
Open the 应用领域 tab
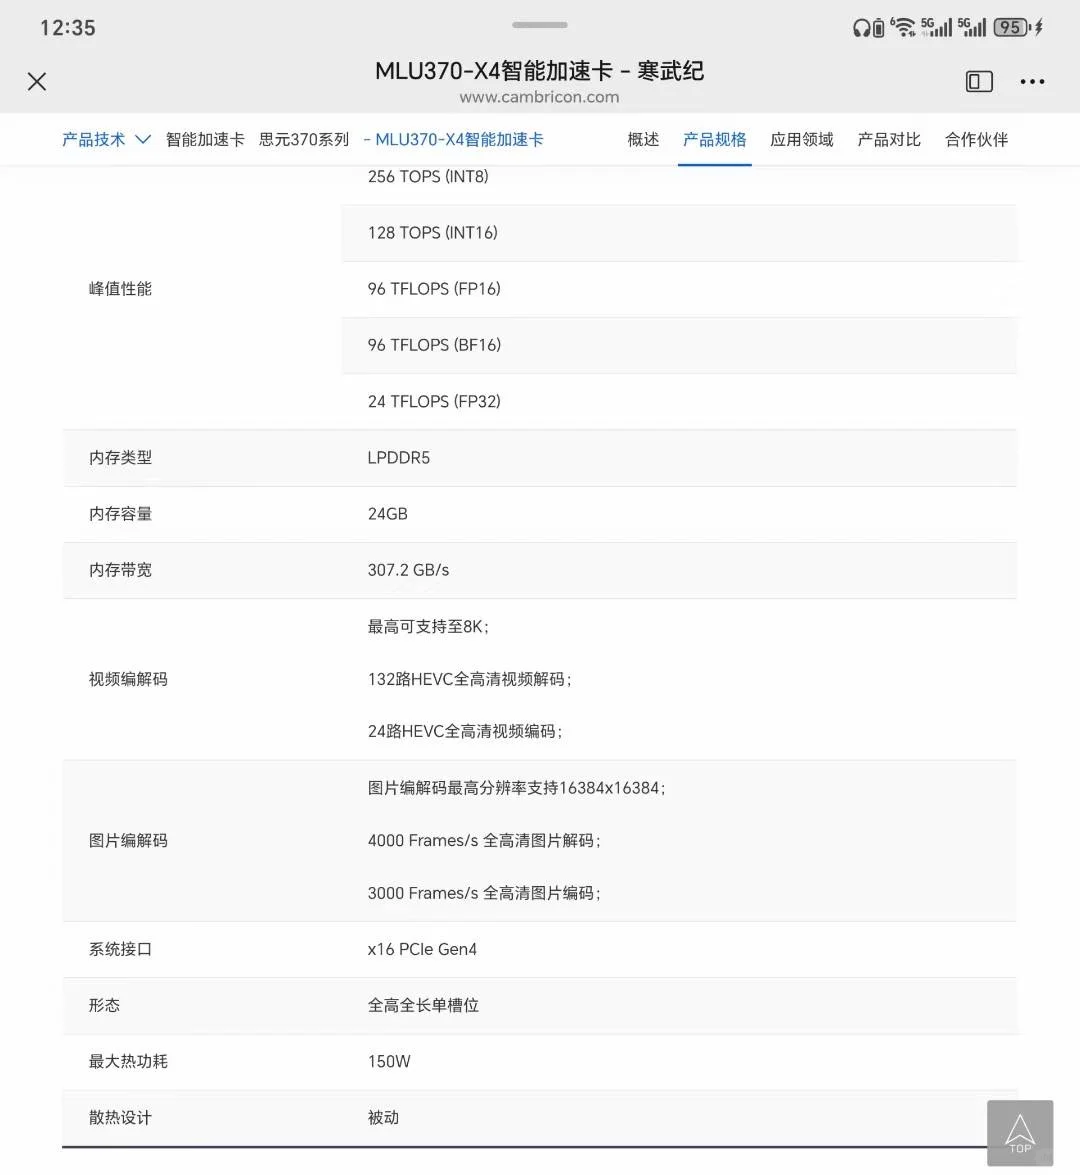pyautogui.click(x=801, y=139)
